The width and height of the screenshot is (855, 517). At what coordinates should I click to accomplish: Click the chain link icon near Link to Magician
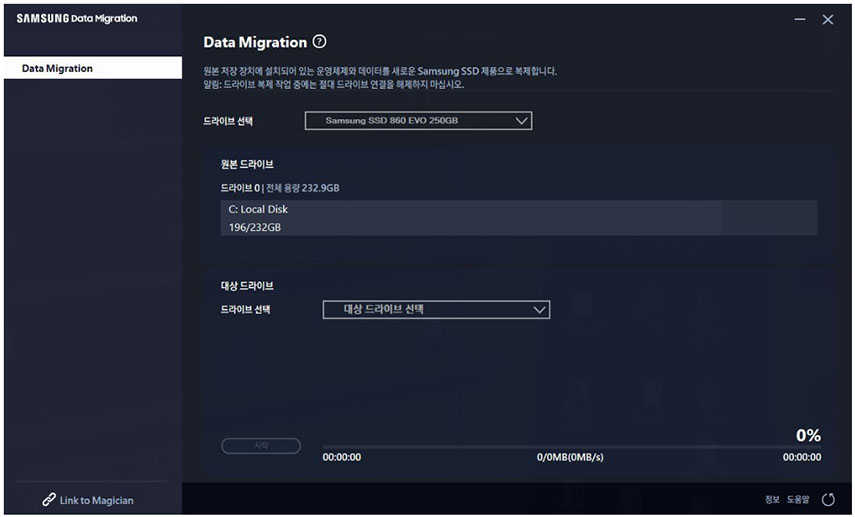[x=49, y=500]
